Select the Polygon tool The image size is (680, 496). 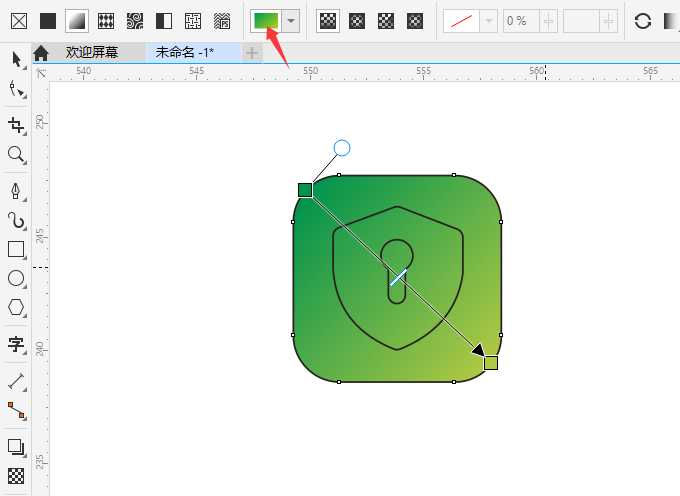[x=16, y=307]
